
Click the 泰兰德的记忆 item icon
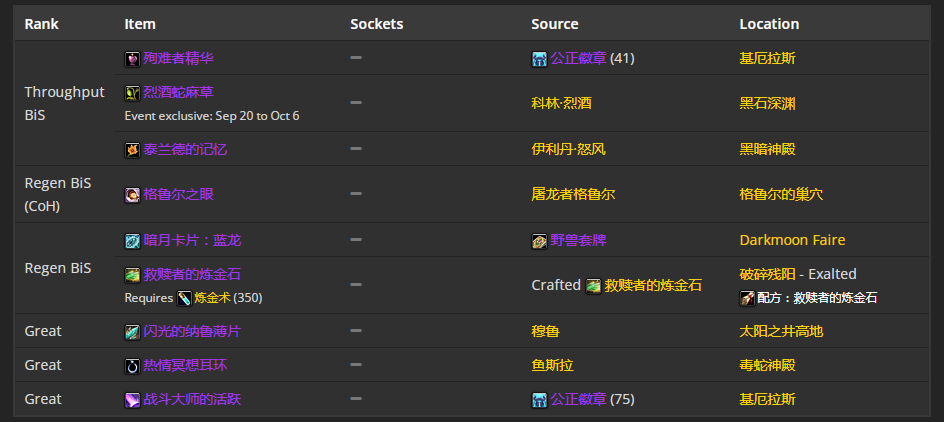132,150
